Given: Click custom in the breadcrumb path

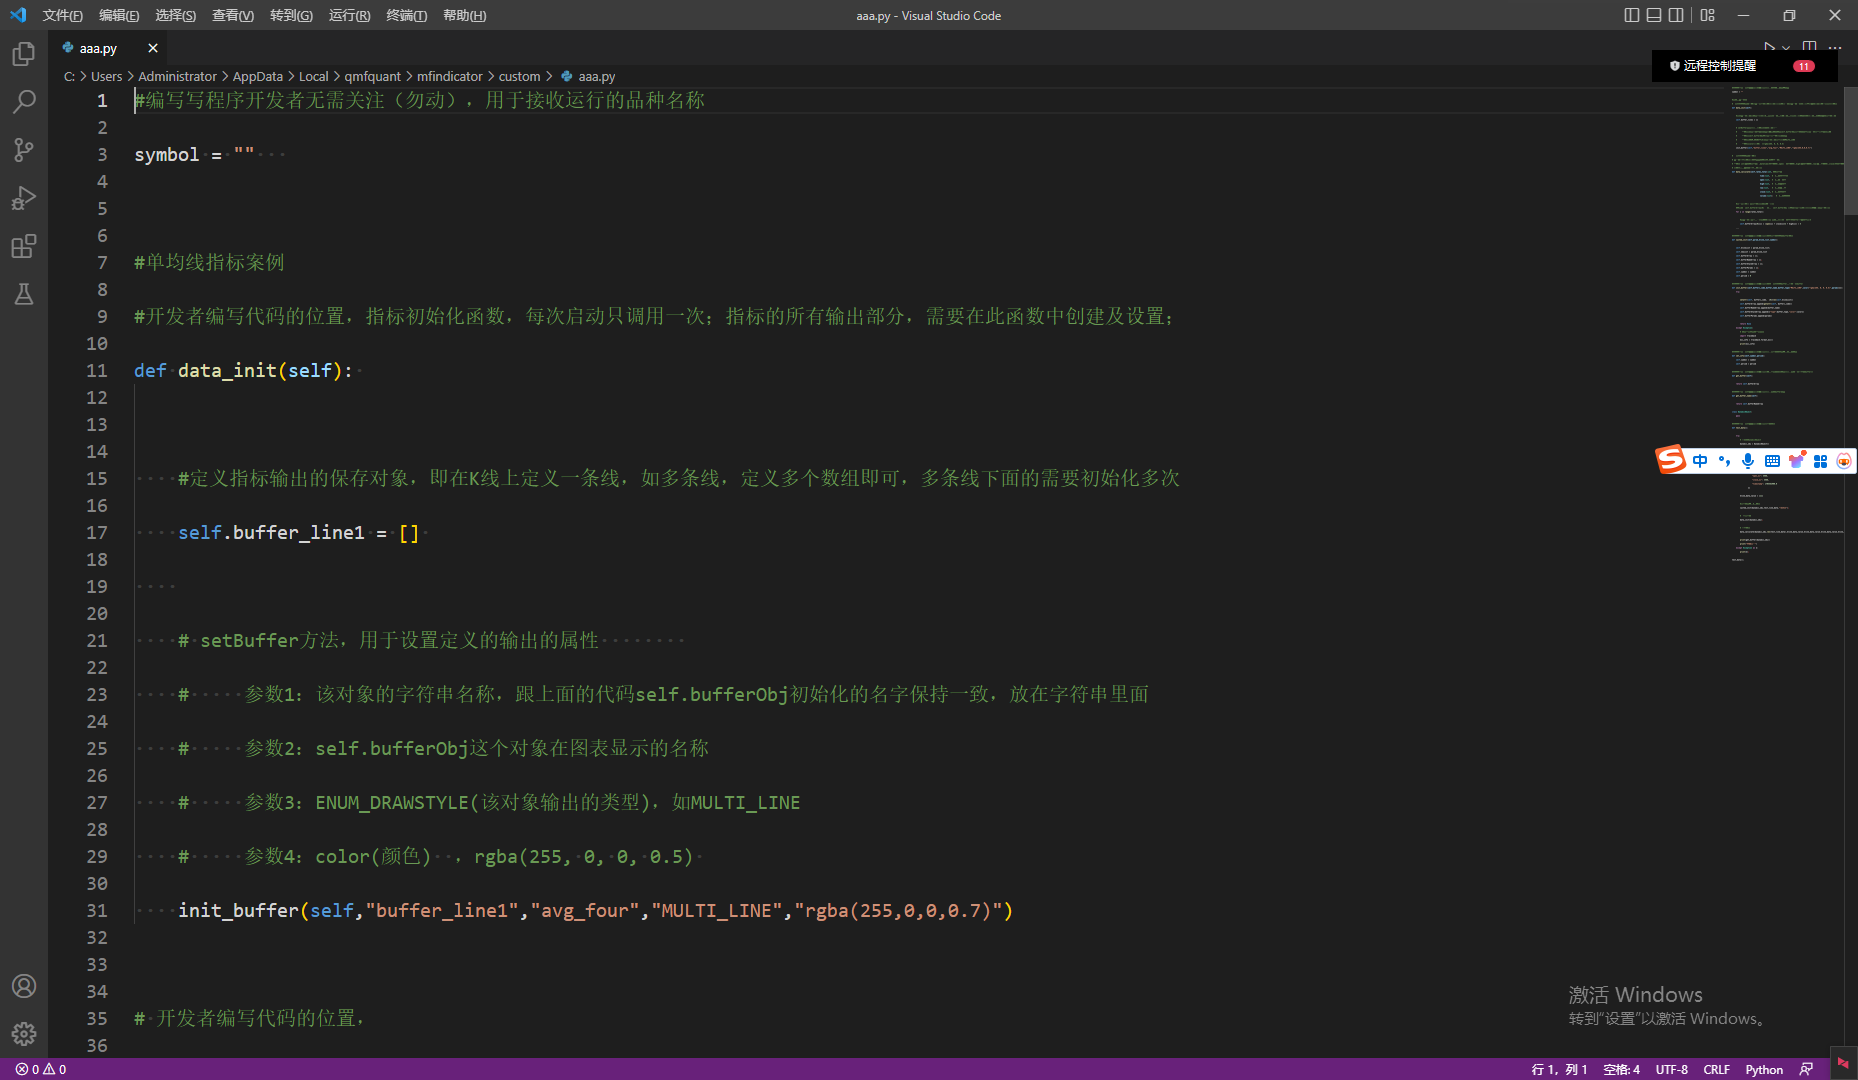Looking at the screenshot, I should (520, 76).
